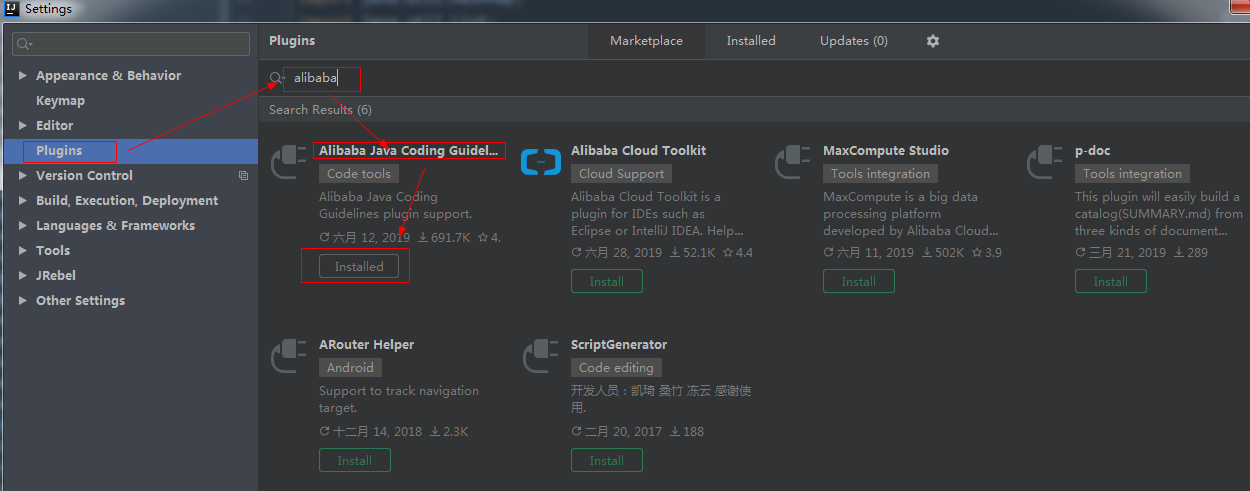Open MaxCompute Studio plugin title
Image resolution: width=1250 pixels, height=491 pixels.
pyautogui.click(x=886, y=151)
